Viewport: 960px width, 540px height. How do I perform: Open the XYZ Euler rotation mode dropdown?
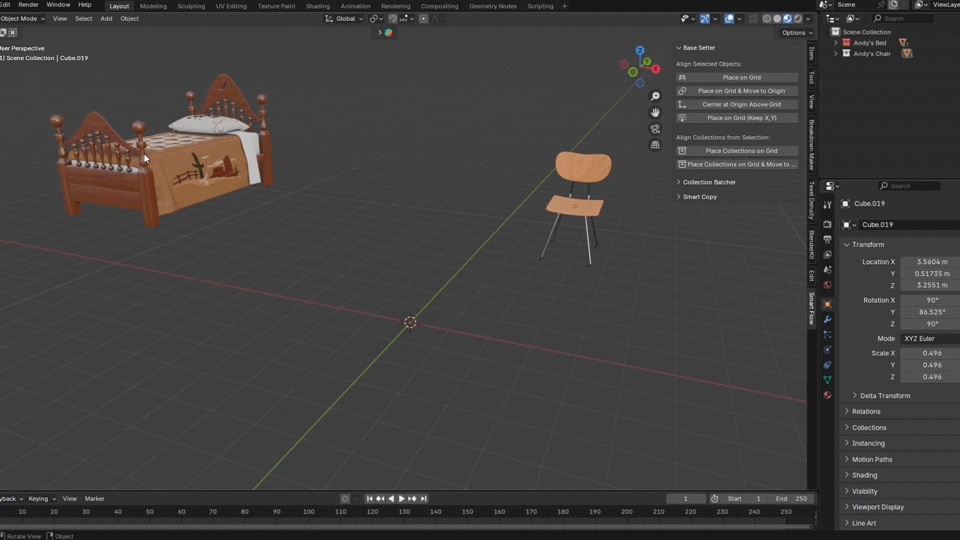[930, 339]
